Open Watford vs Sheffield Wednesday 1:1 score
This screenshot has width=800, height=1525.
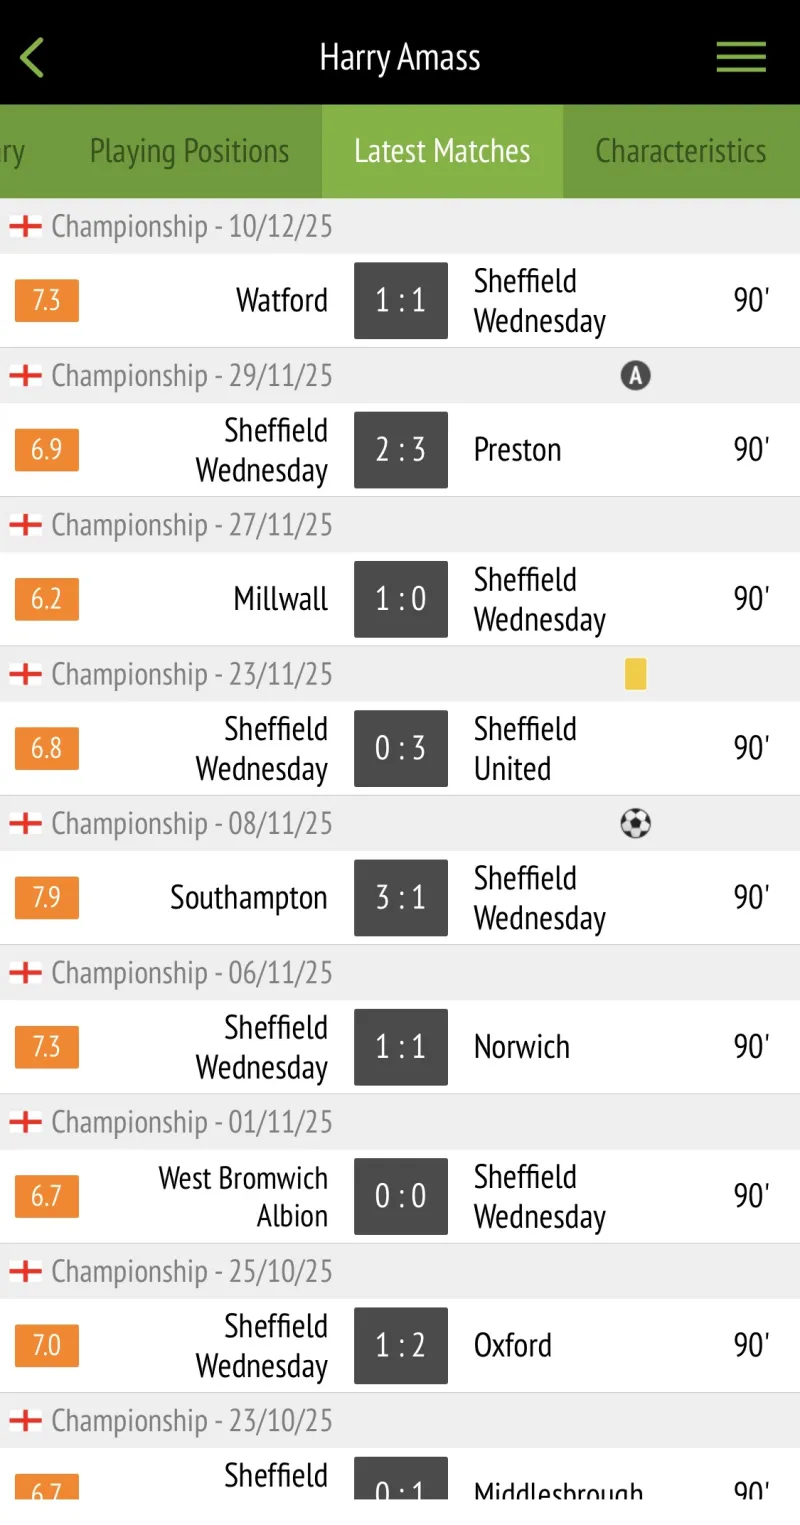400,300
